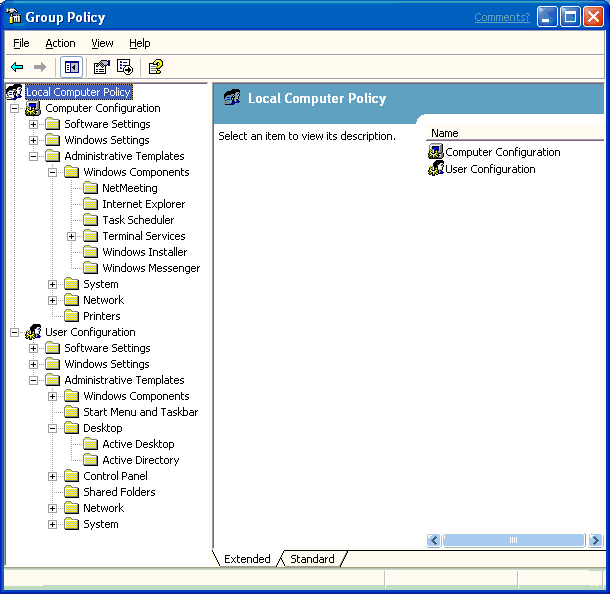The width and height of the screenshot is (610, 594).
Task: Collapse Windows Components under Computer Configuration
Action: pos(53,172)
